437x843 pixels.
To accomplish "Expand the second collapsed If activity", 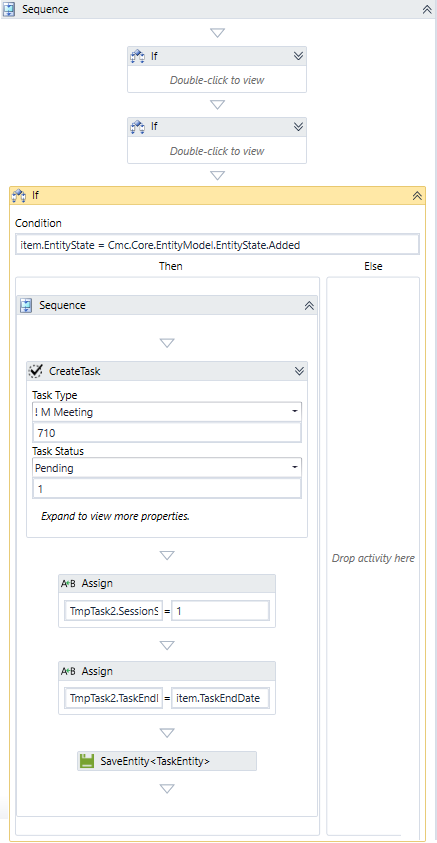I will point(299,126).
